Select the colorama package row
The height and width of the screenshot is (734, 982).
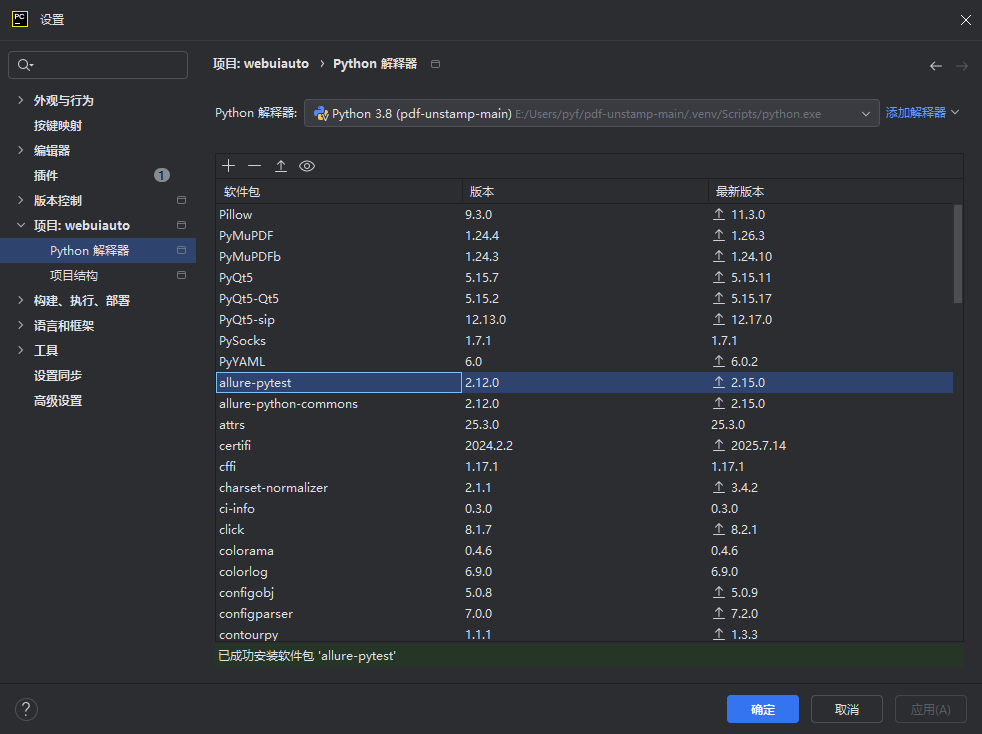point(584,550)
